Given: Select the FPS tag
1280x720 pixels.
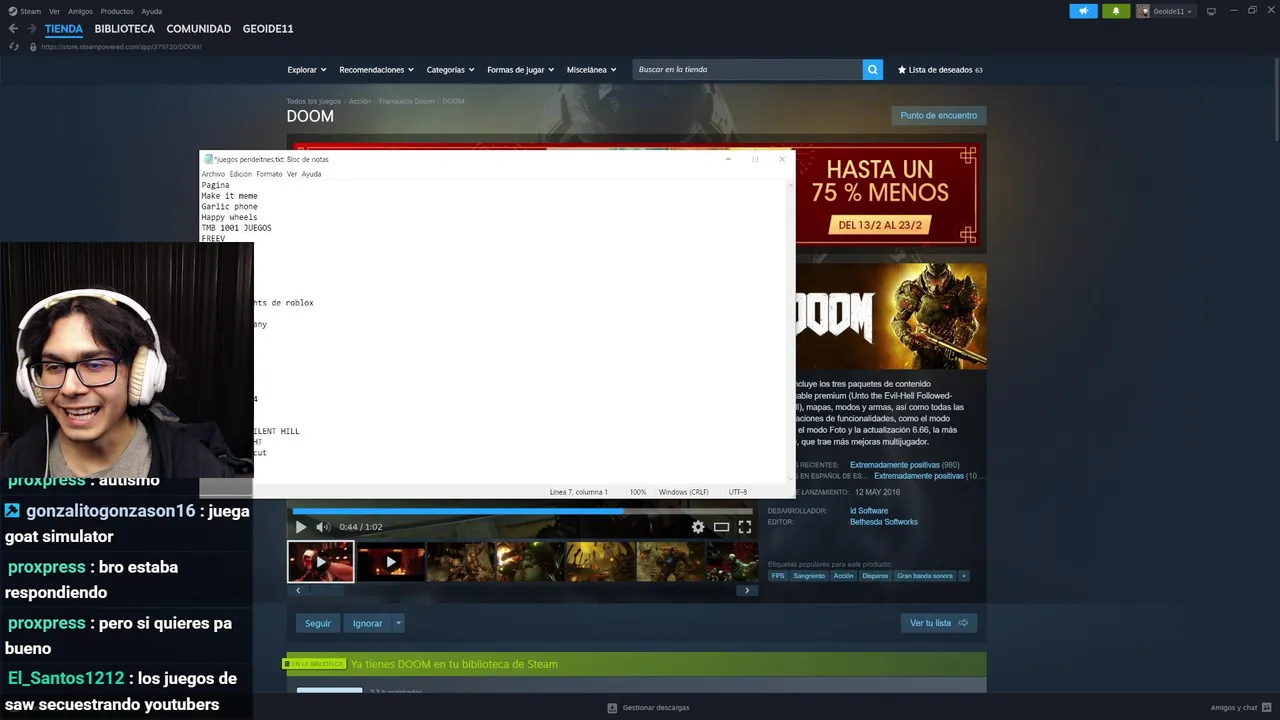Looking at the screenshot, I should coord(778,576).
